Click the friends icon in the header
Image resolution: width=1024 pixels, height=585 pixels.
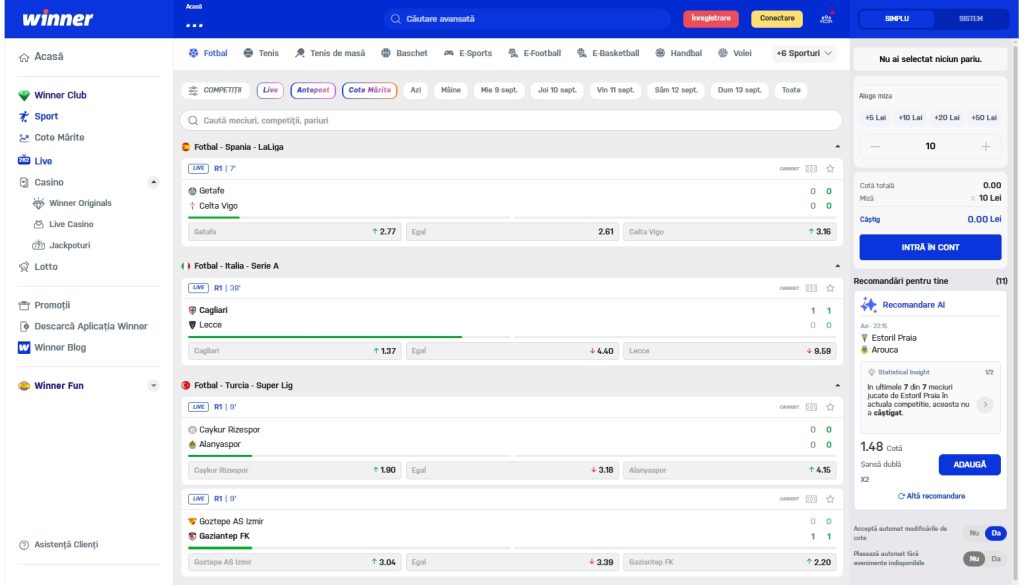pos(826,18)
